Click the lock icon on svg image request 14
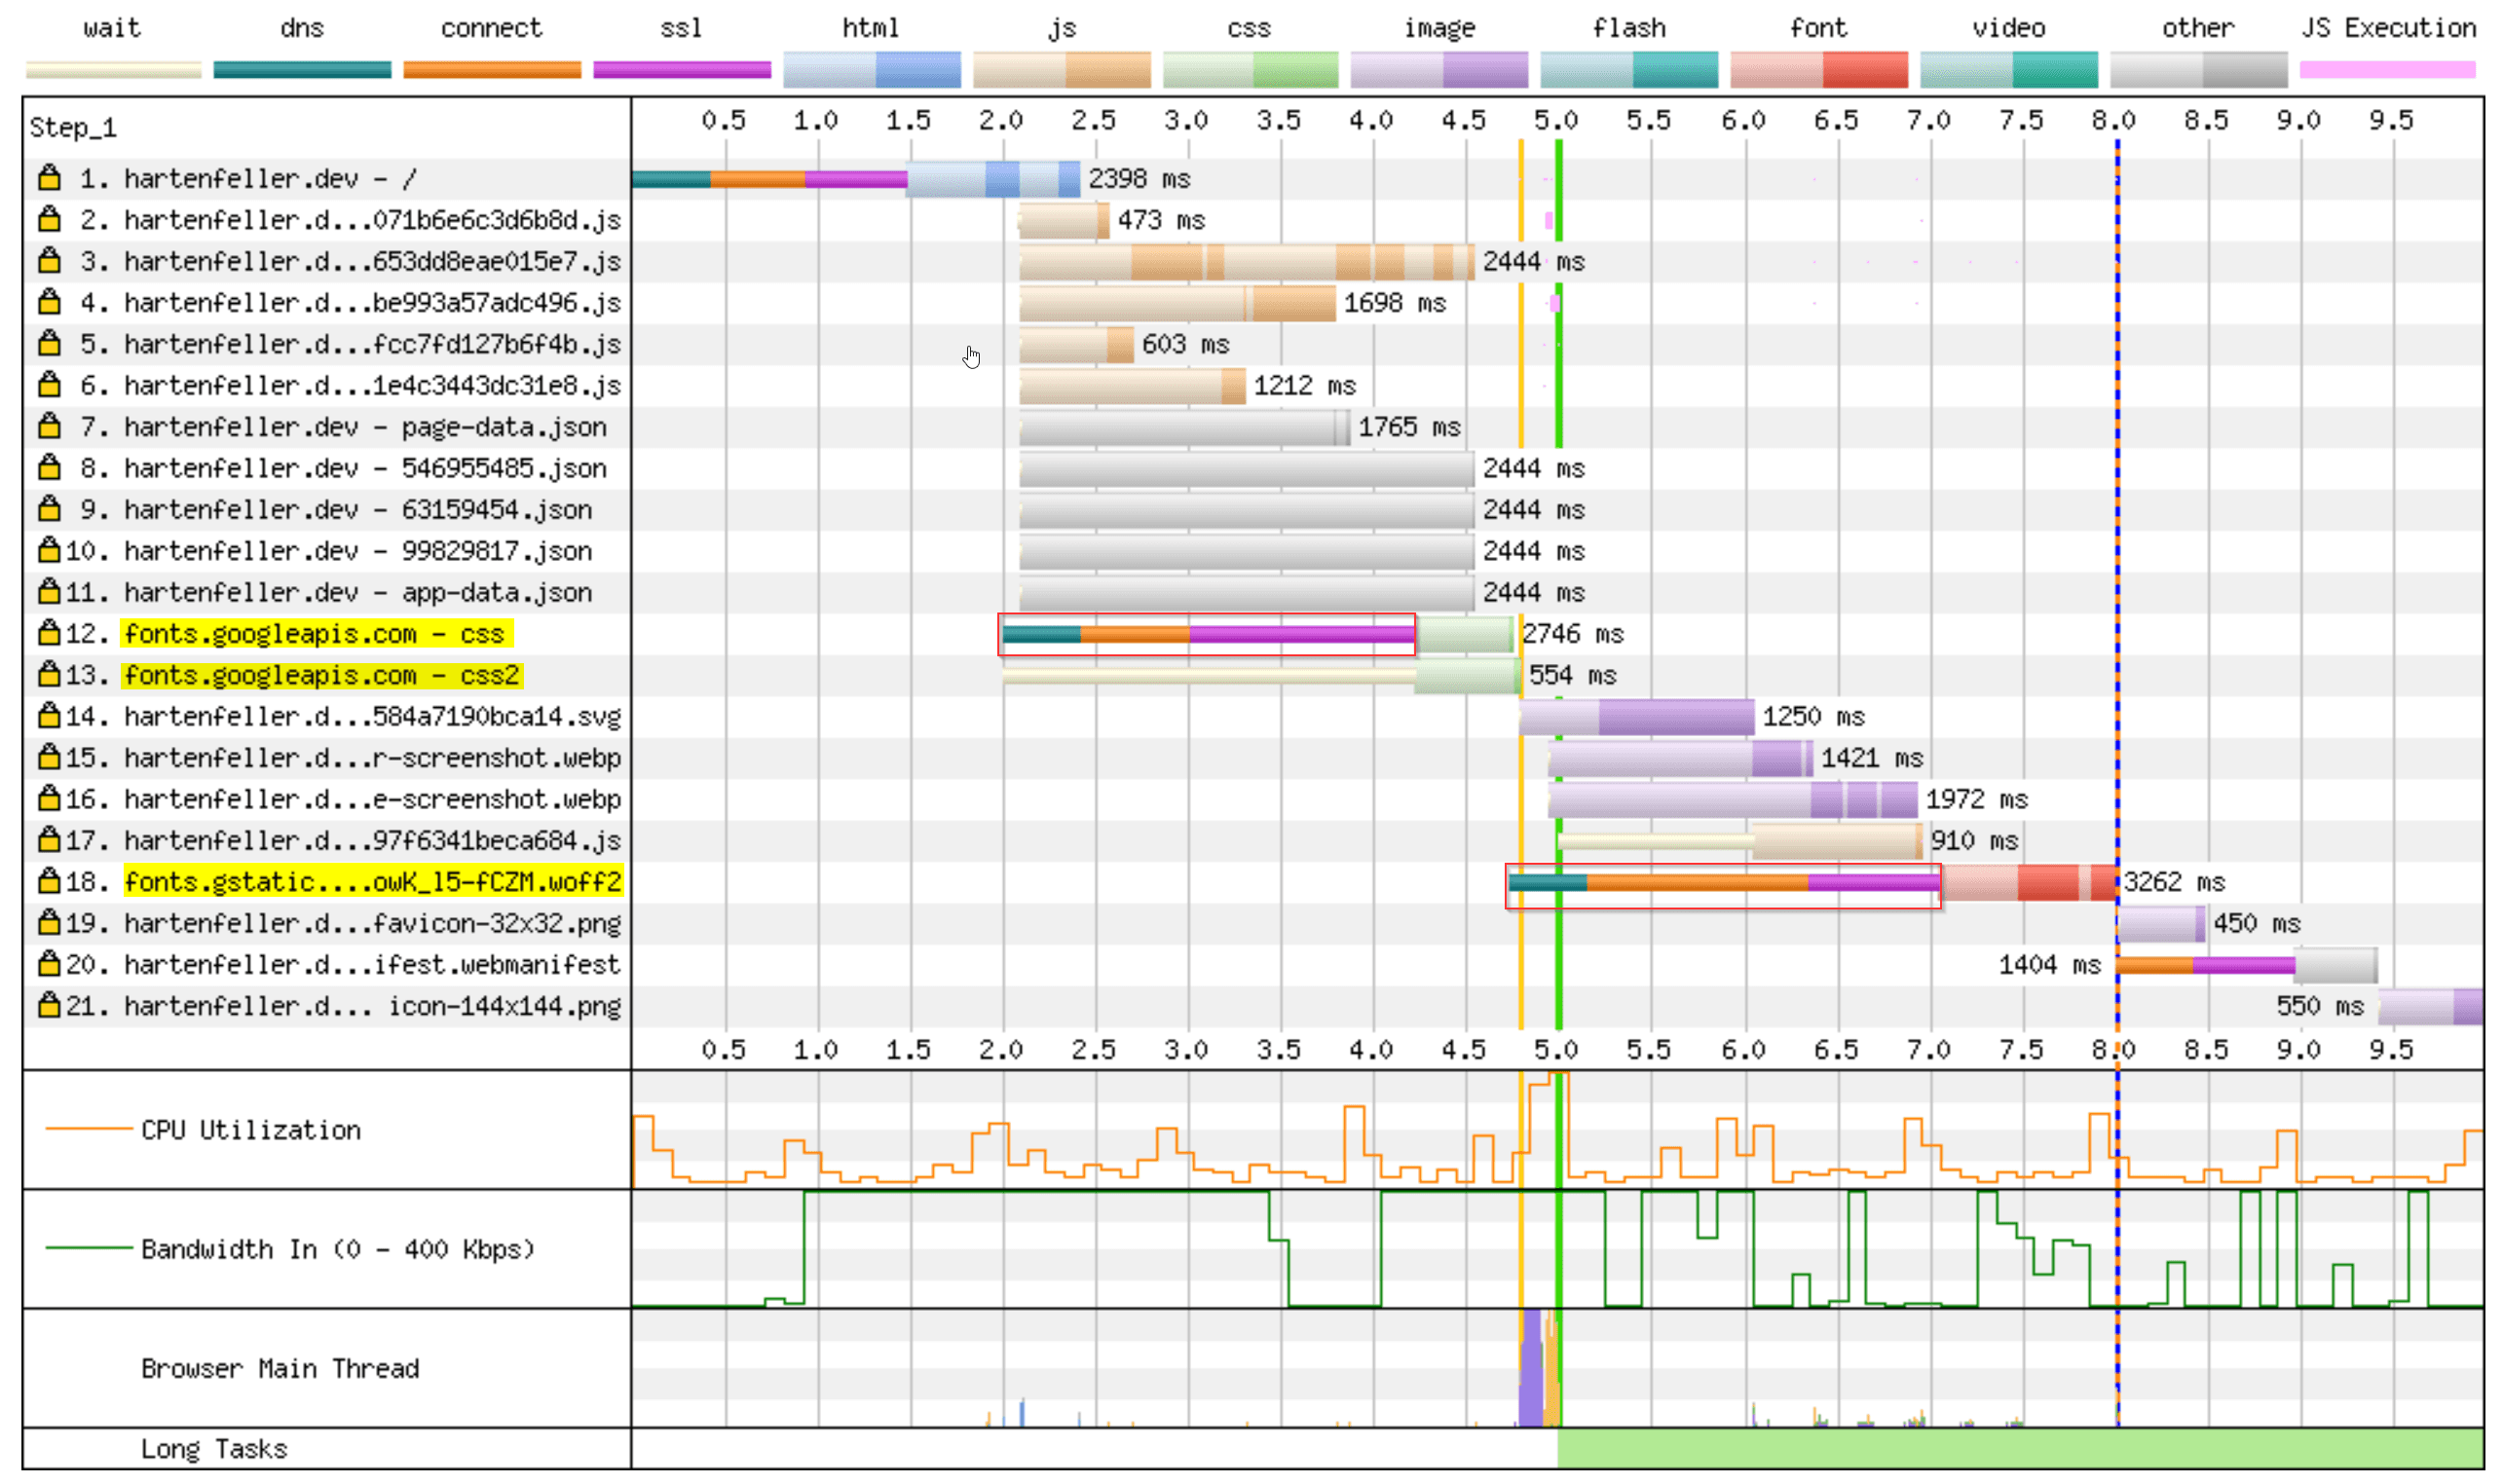This screenshot has width=2503, height=1484. tap(49, 716)
